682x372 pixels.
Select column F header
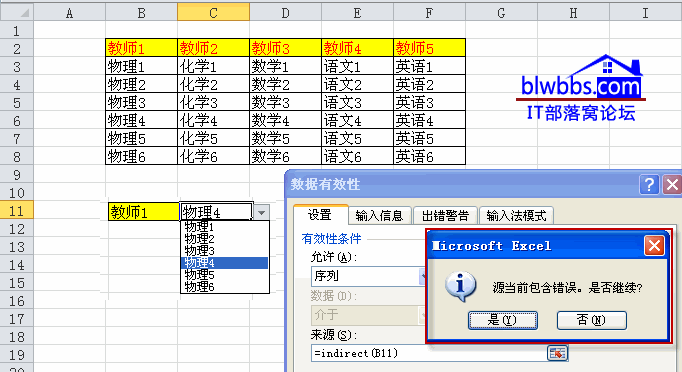tap(429, 13)
